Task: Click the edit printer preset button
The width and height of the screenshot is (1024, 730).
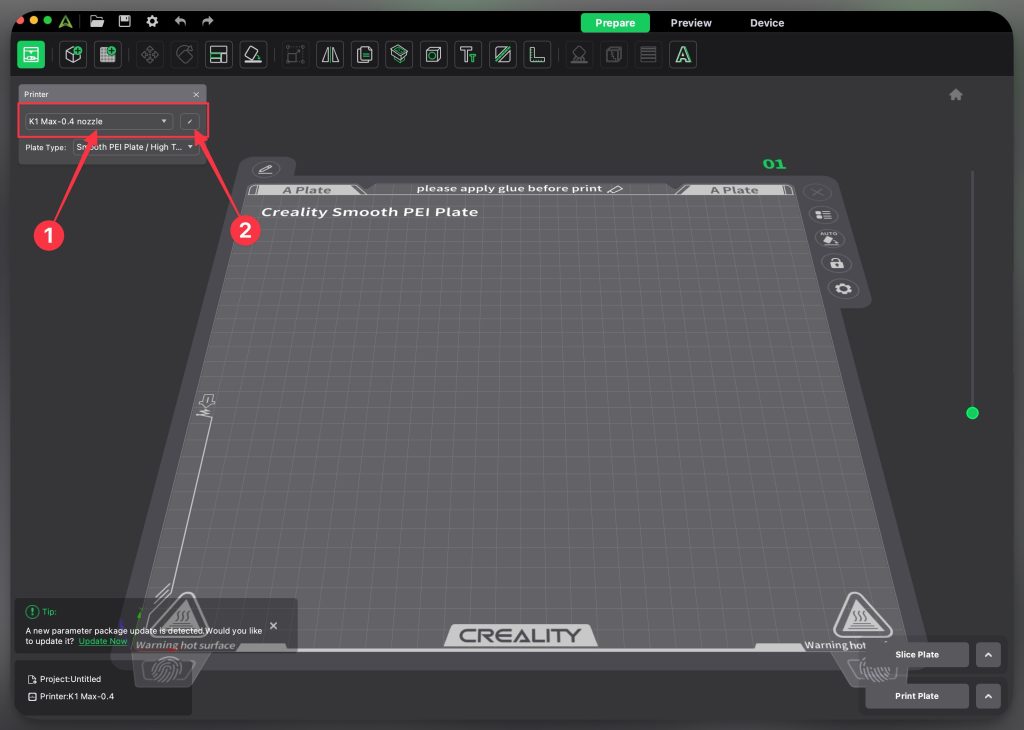Action: 190,121
